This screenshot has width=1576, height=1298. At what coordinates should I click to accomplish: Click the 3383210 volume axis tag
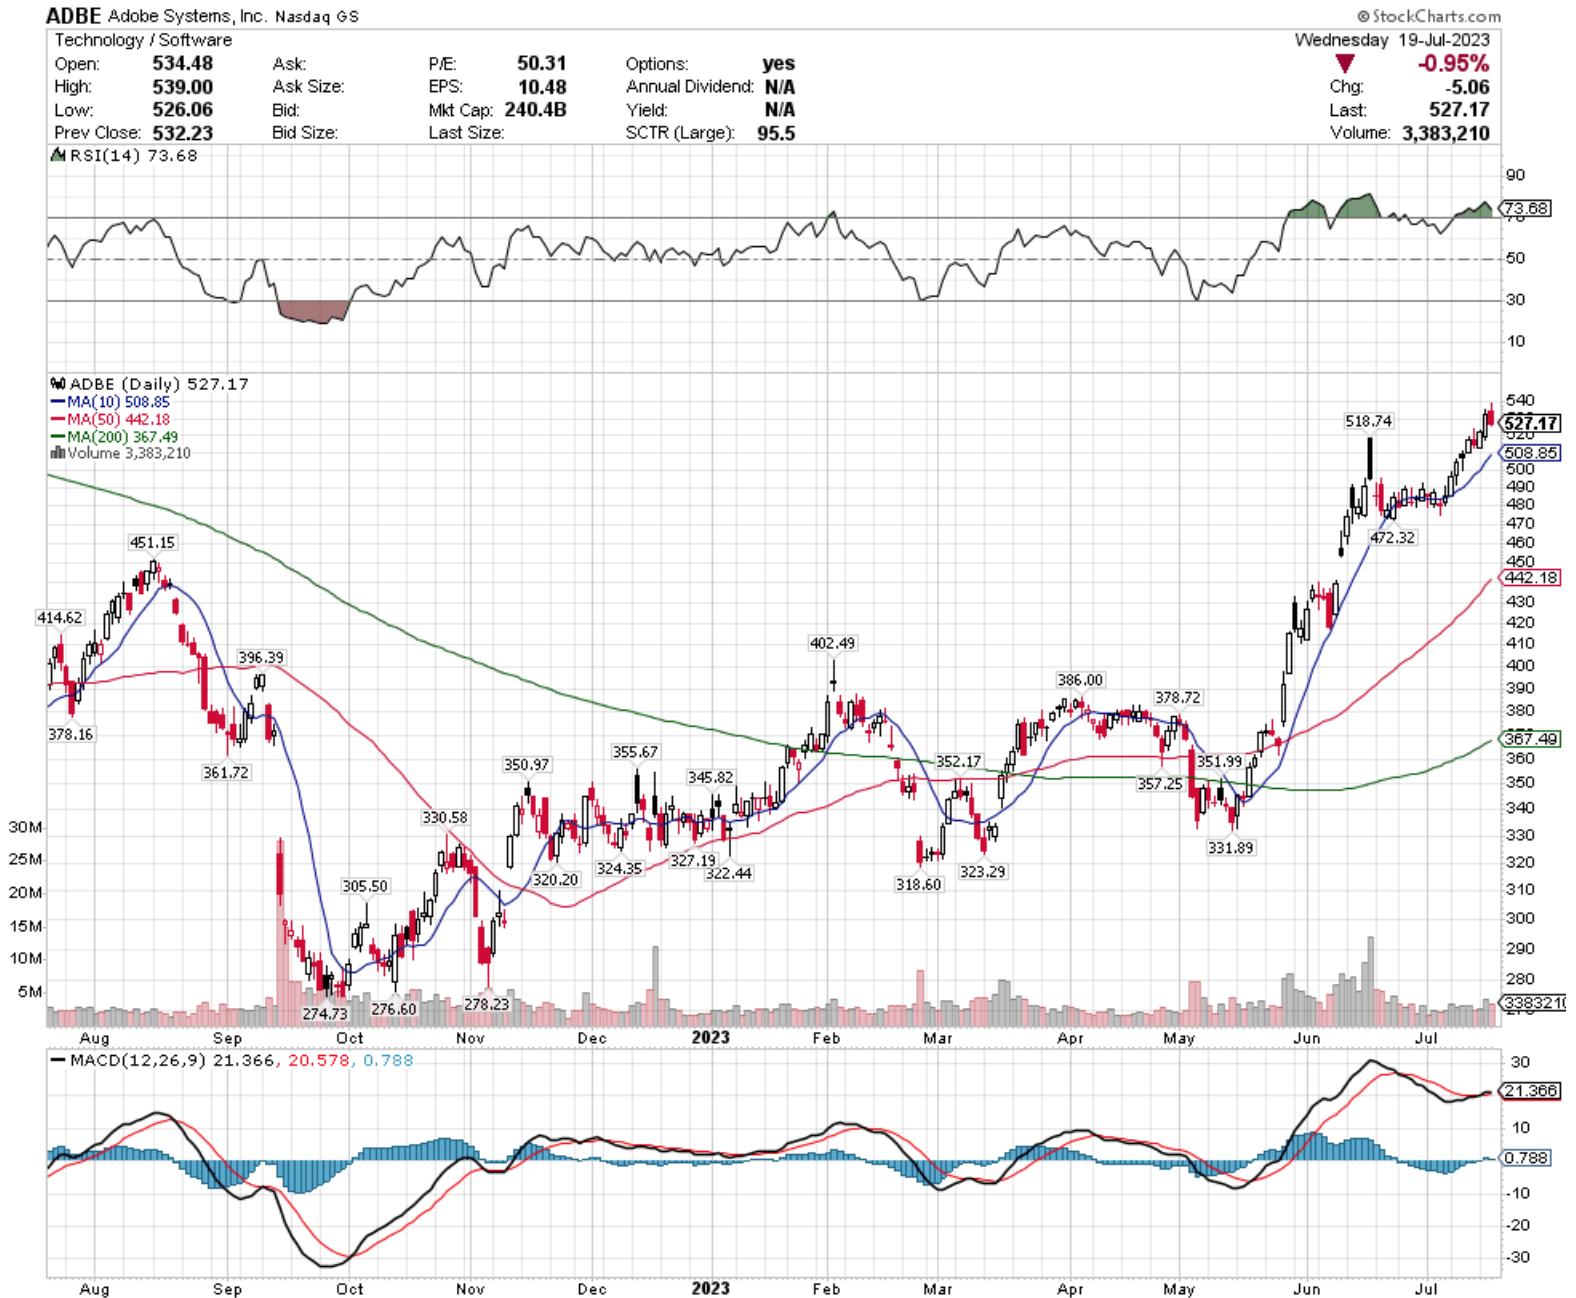coord(1534,1002)
